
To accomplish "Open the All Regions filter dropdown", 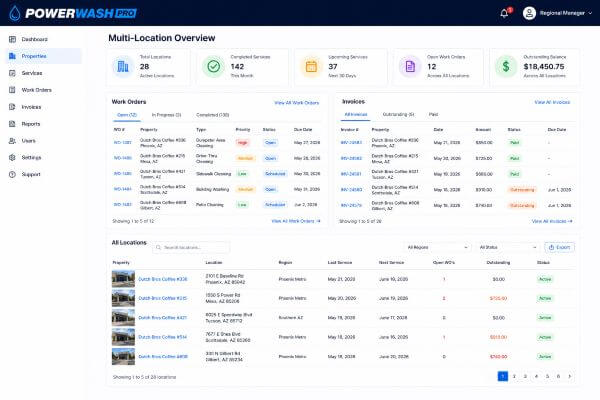I will click(437, 247).
